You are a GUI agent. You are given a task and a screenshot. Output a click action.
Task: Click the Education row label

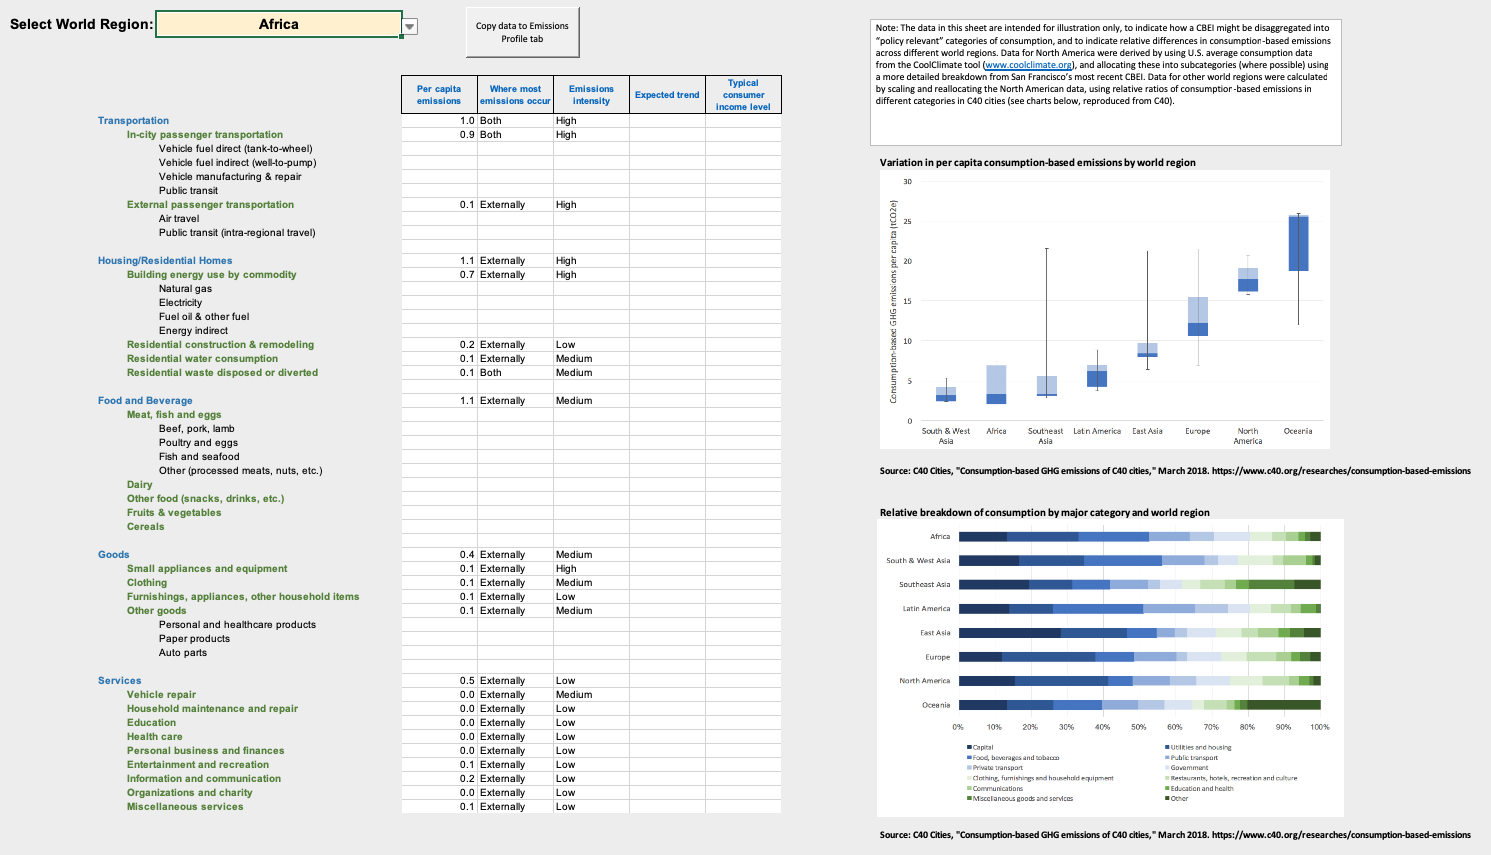point(151,722)
